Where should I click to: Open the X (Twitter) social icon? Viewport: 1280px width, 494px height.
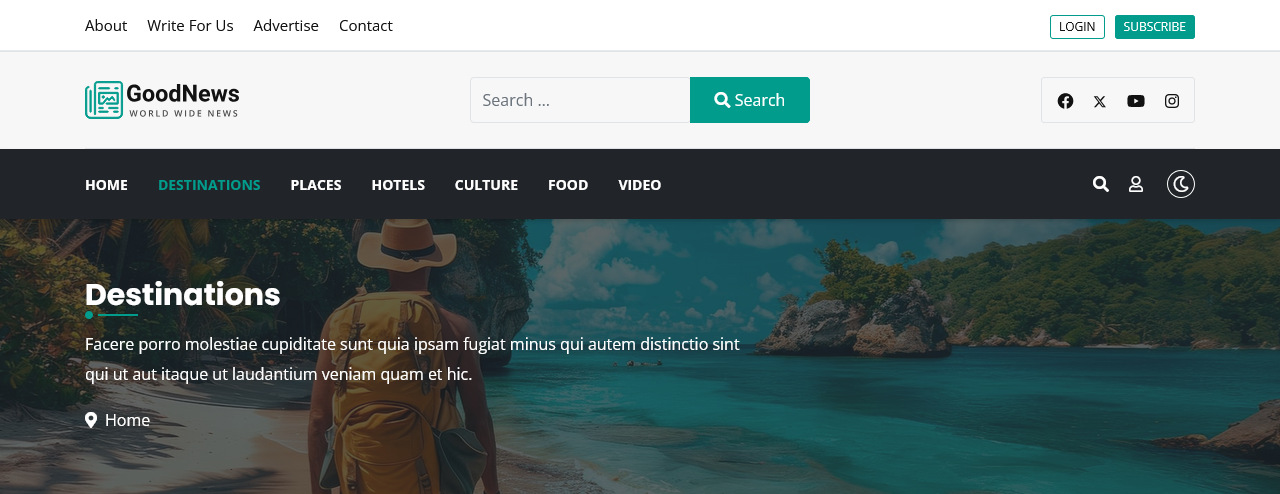pos(1100,101)
